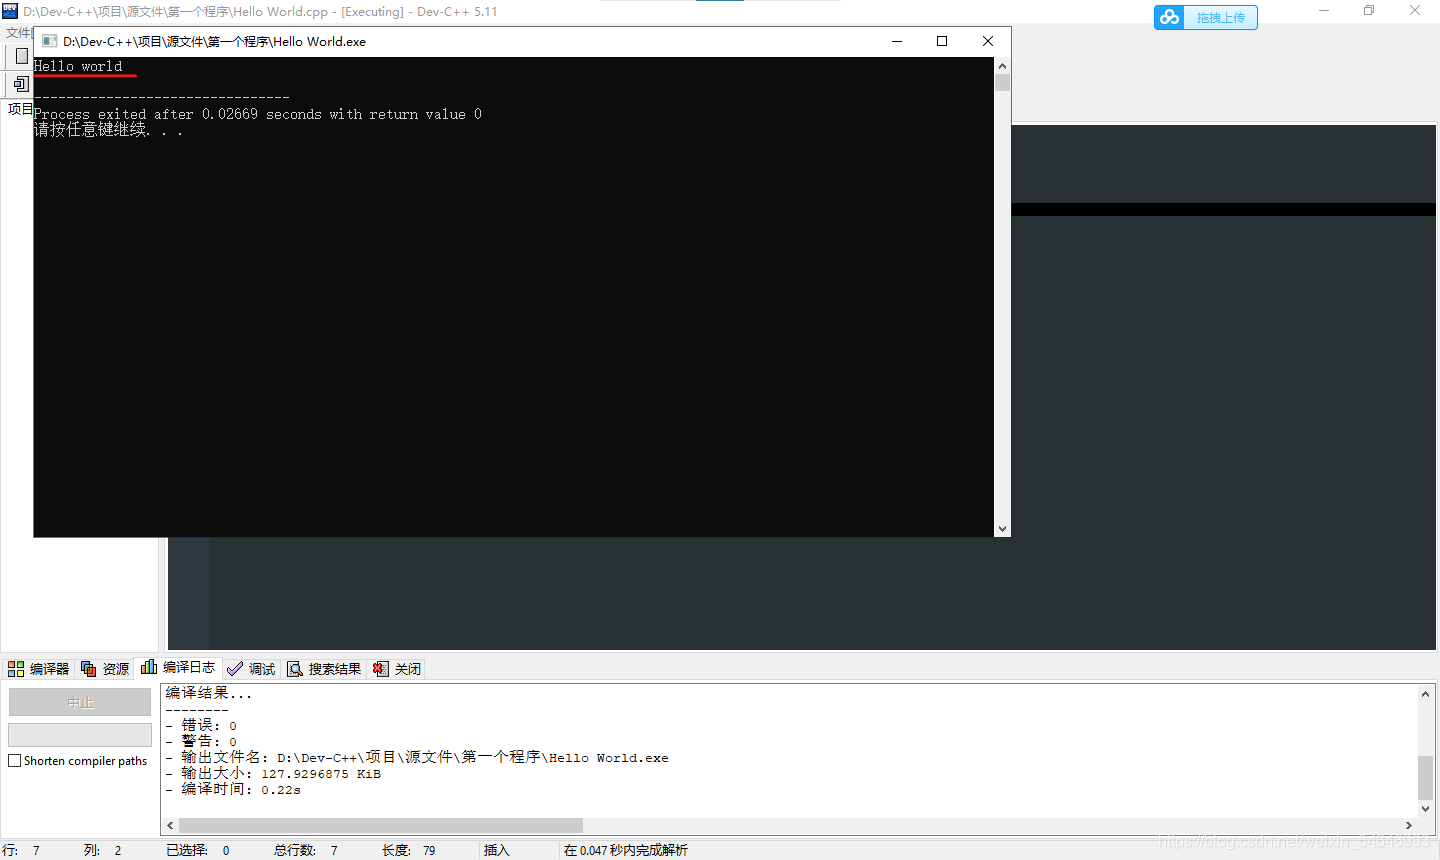Click the compile log horizontal scroll right arrow
This screenshot has width=1440, height=860.
[x=1409, y=826]
